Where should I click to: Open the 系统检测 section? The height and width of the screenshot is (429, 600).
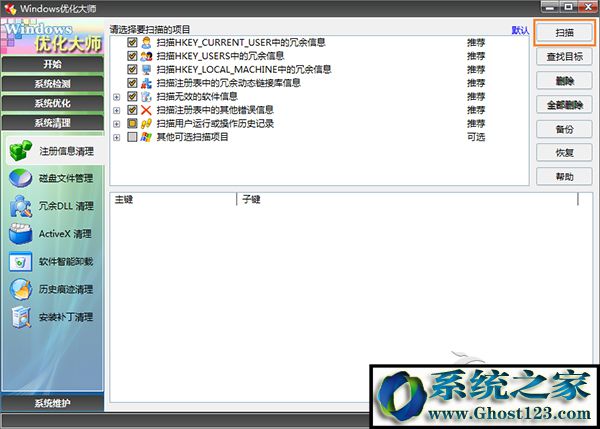52,83
